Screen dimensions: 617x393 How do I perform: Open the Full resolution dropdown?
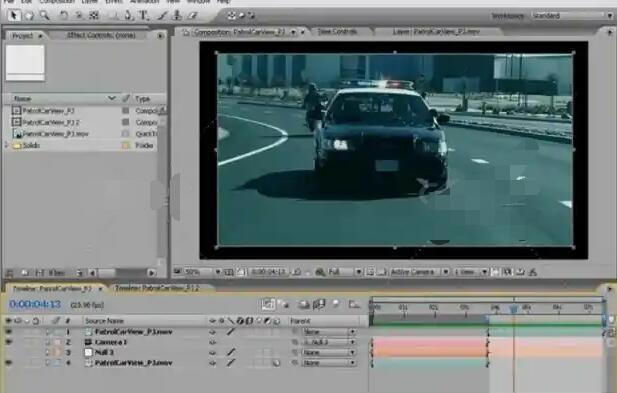(x=344, y=272)
